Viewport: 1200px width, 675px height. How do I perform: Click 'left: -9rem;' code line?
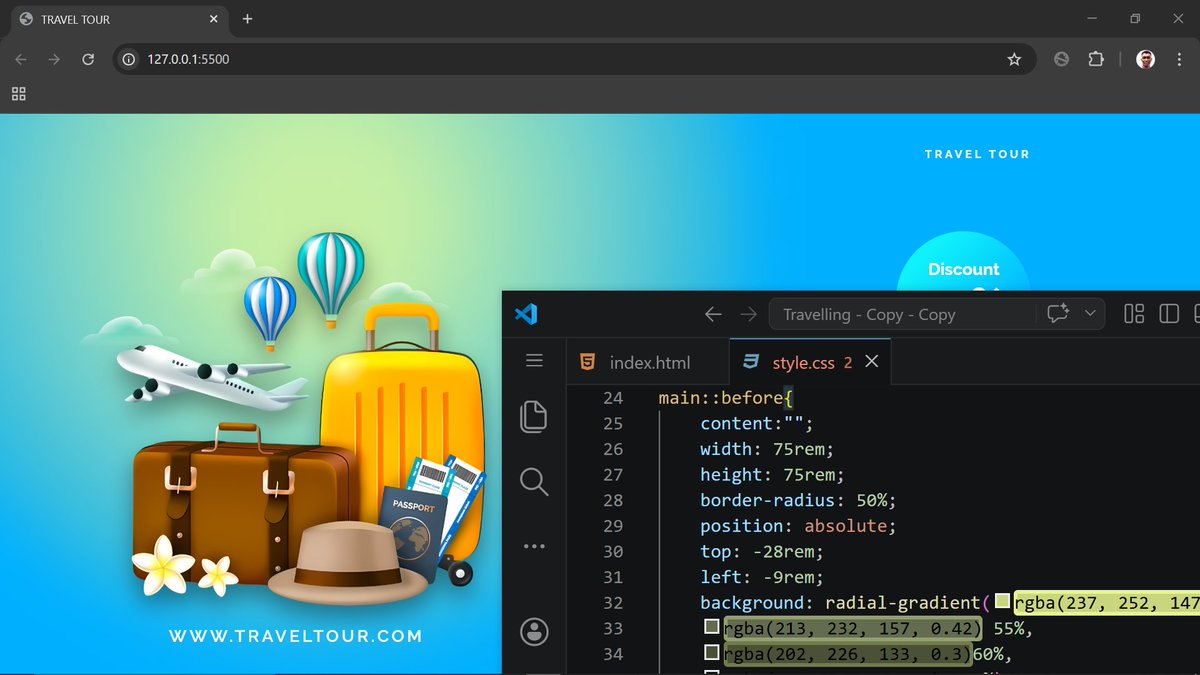(762, 577)
